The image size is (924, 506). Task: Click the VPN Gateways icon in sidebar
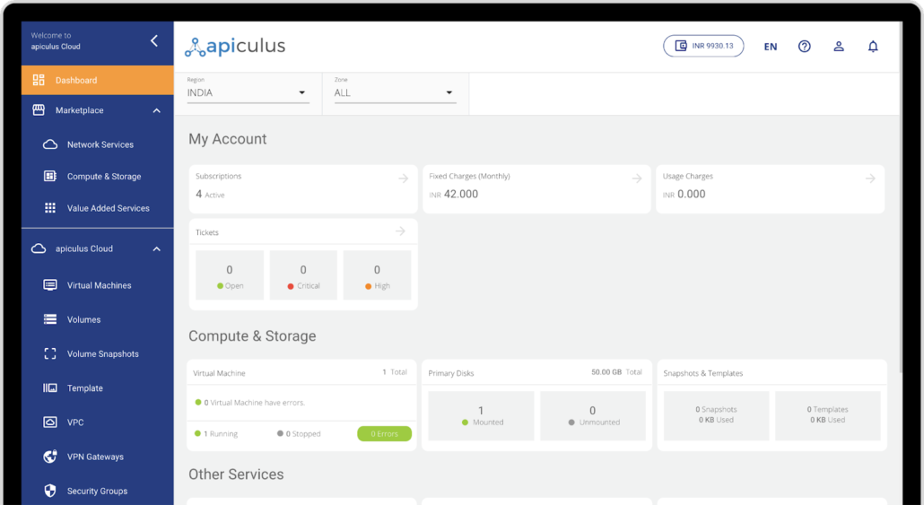point(50,457)
